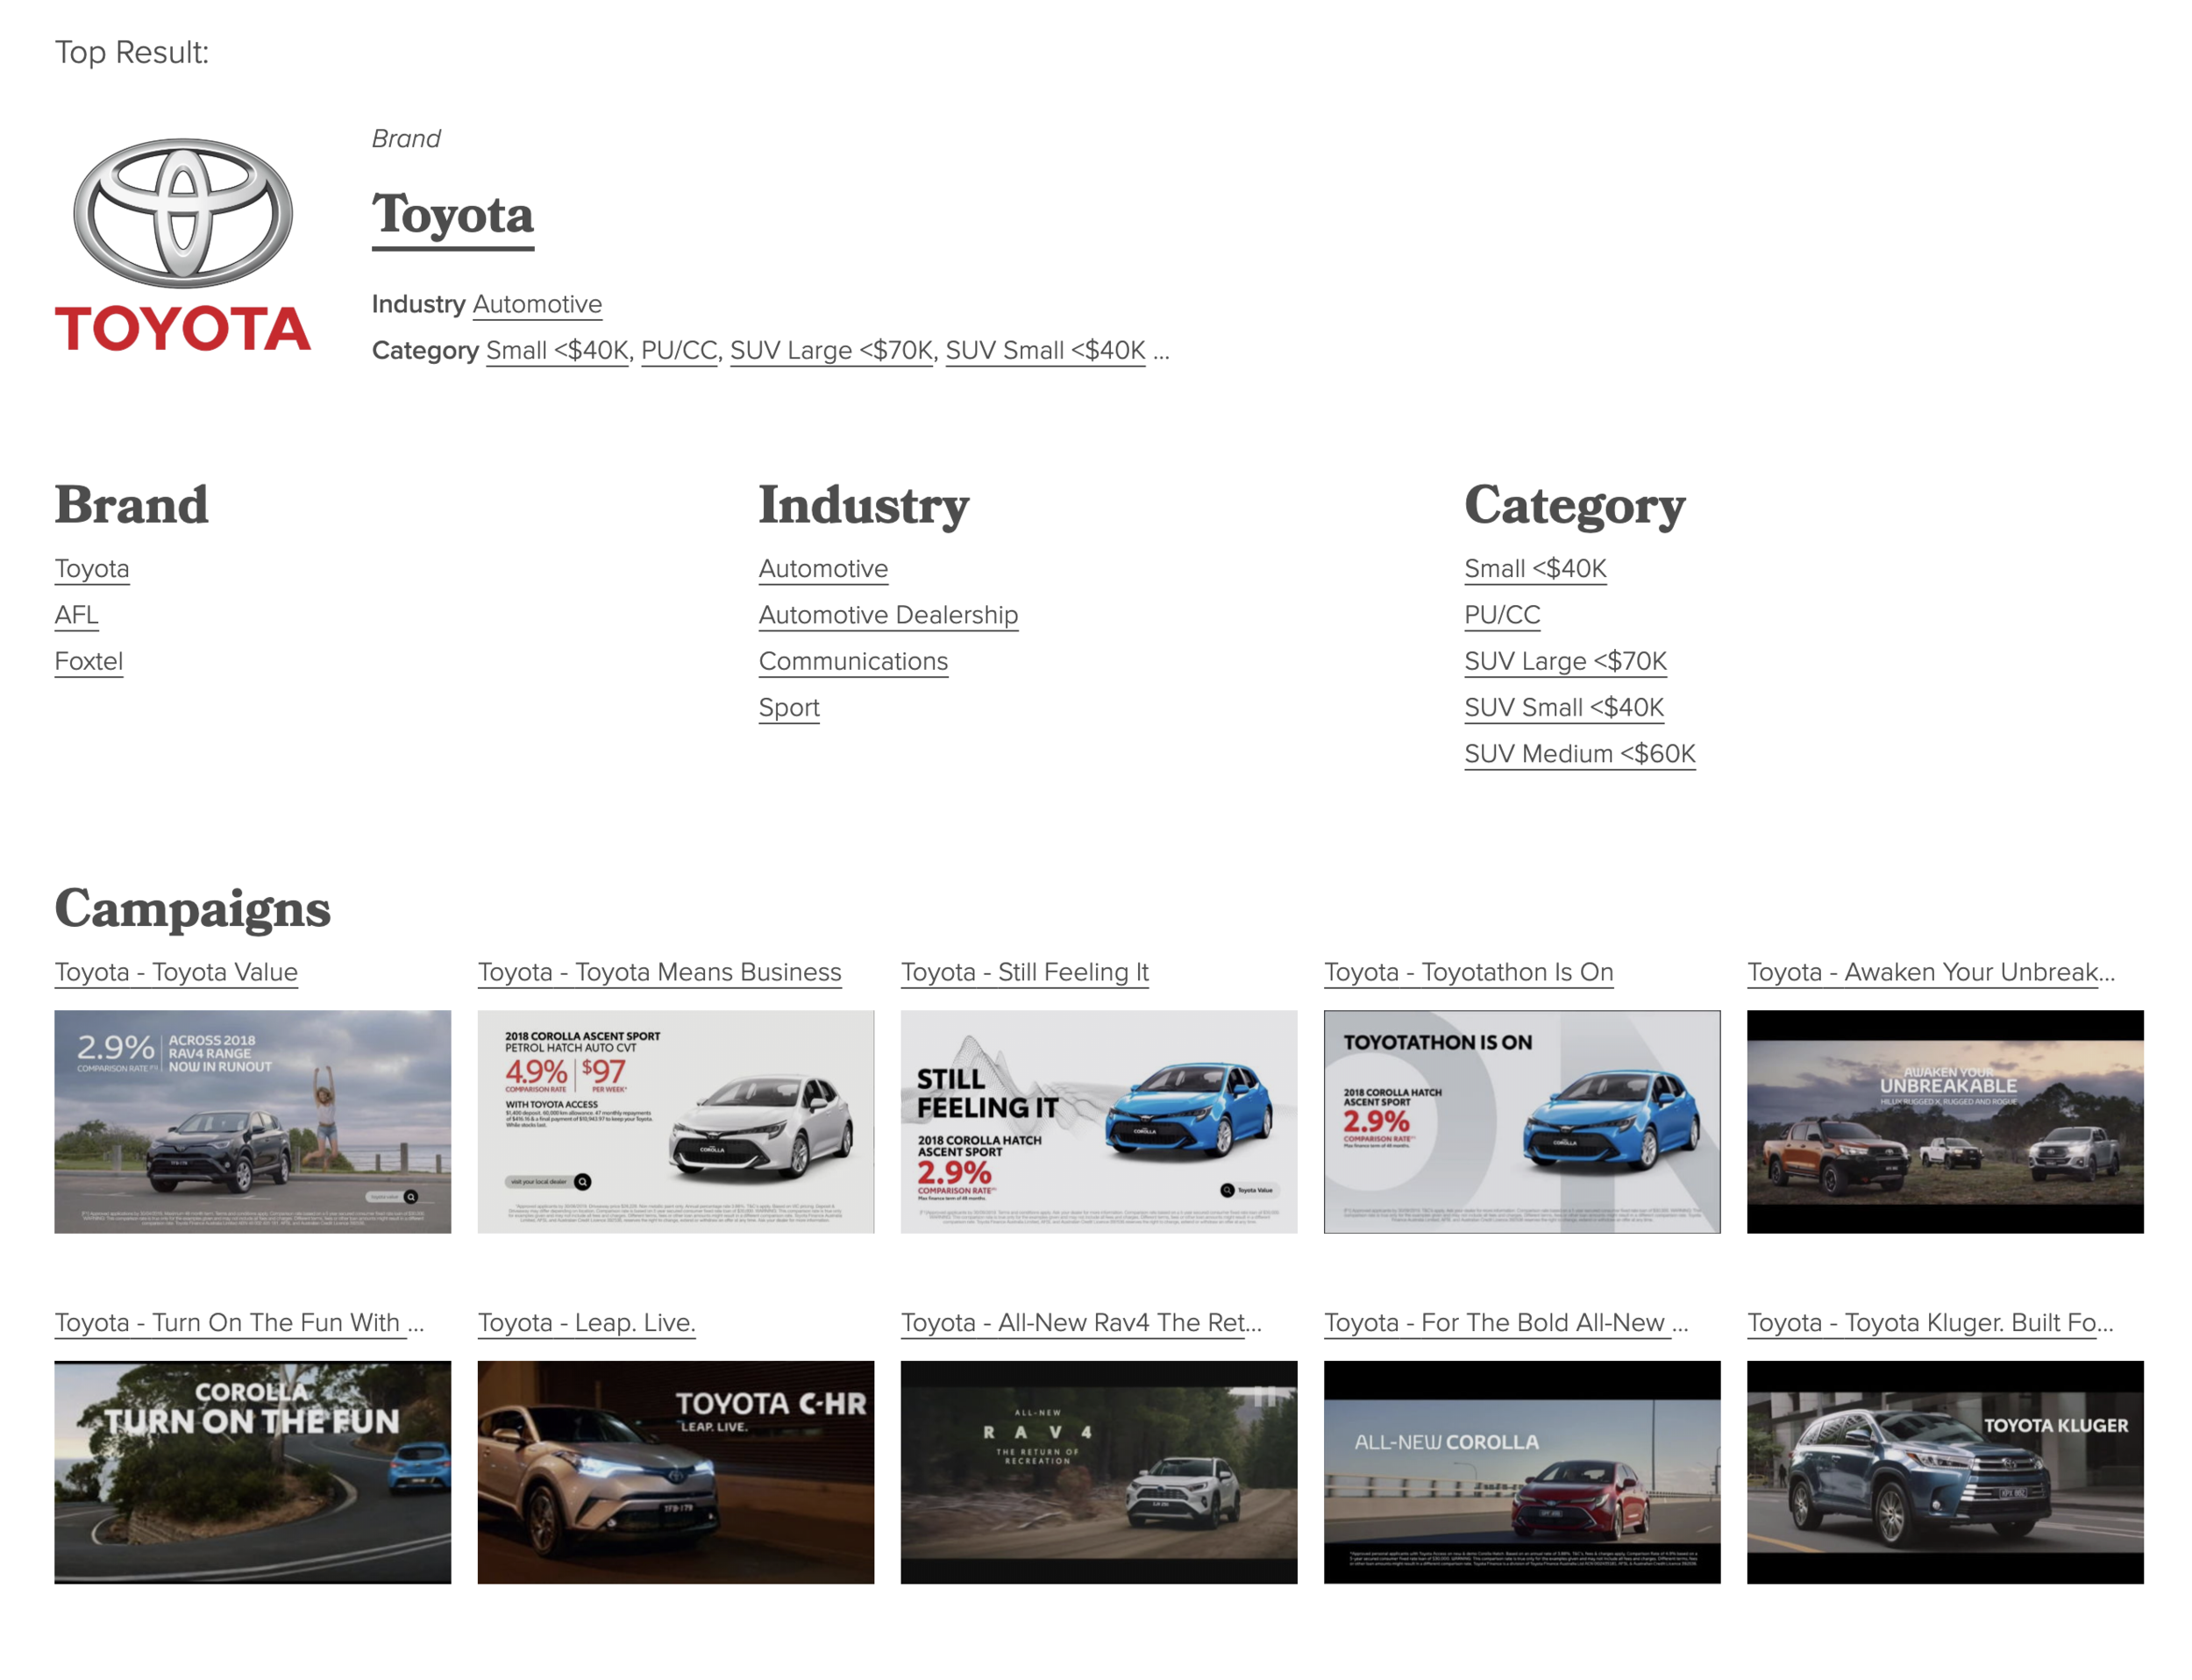Select SUV Large <$70K in the top result category line
2192x1680 pixels.
point(831,350)
